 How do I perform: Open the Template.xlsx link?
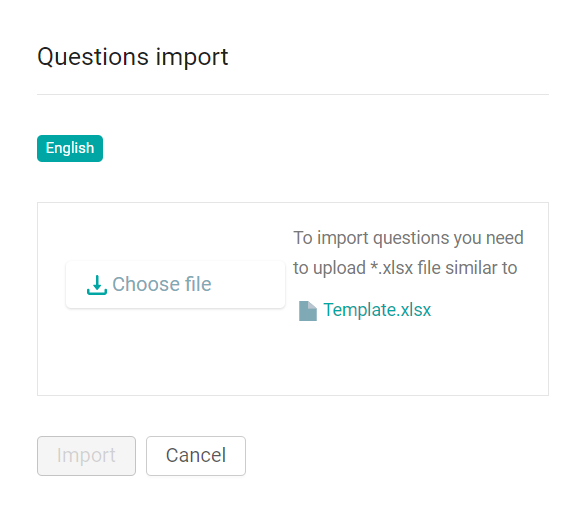click(x=377, y=310)
